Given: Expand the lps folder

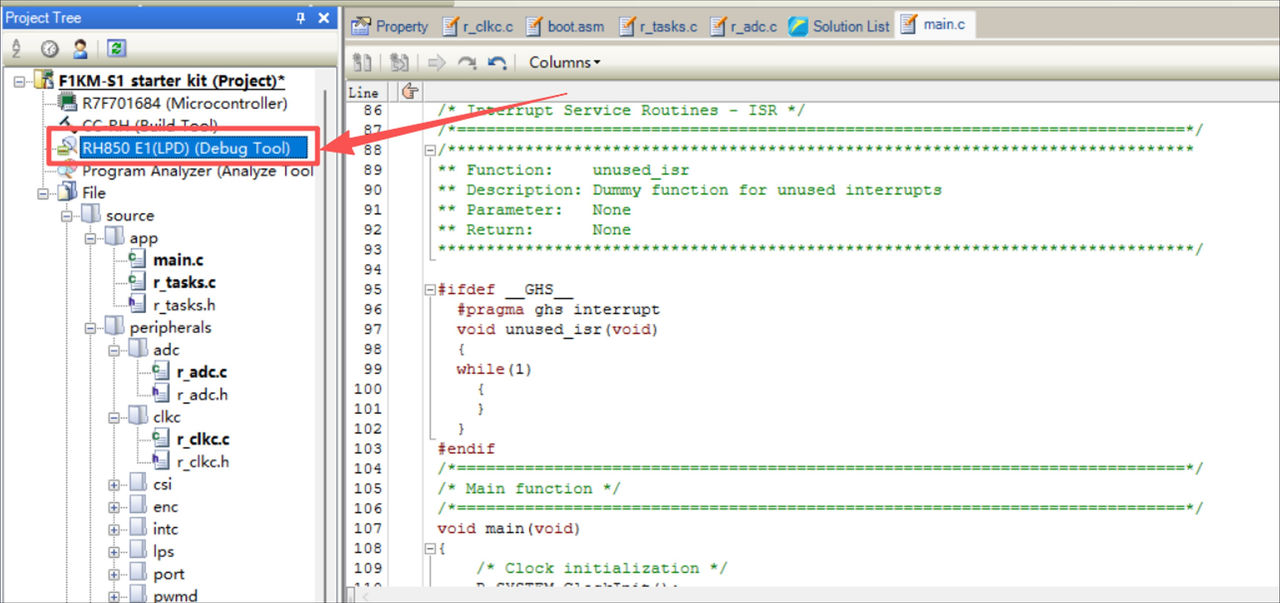Looking at the screenshot, I should 115,551.
